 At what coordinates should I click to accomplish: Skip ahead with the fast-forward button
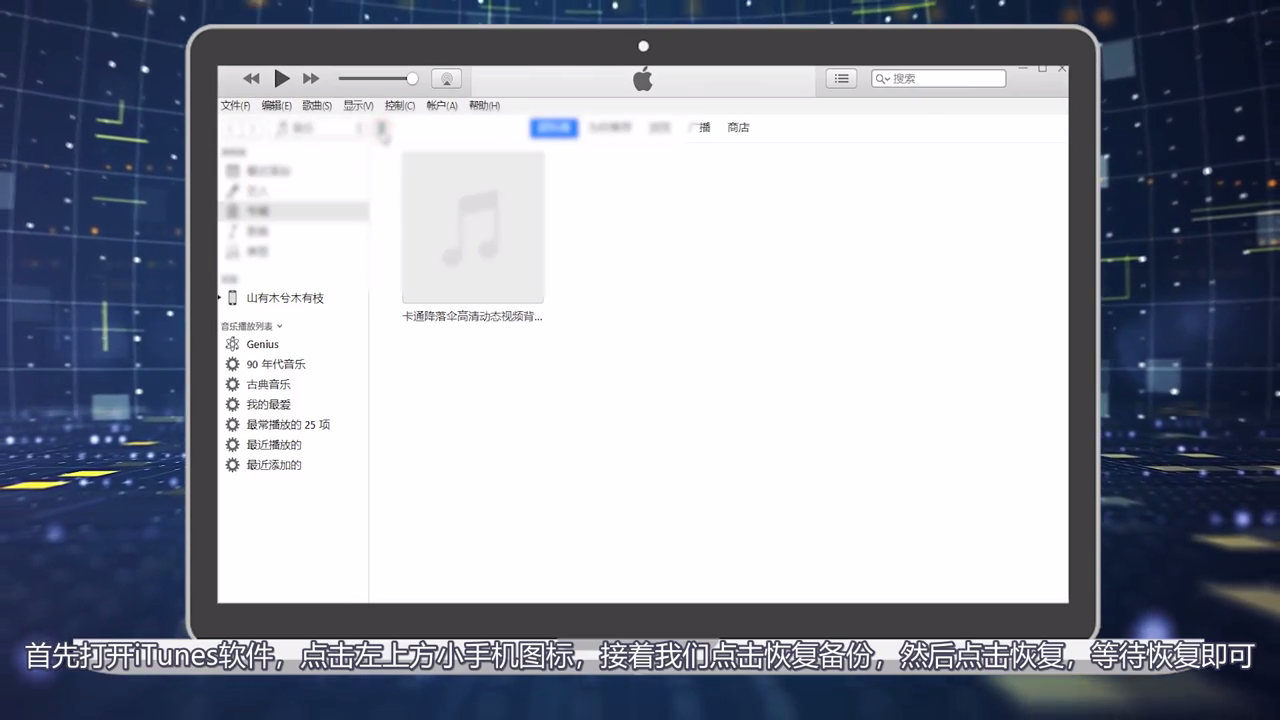point(311,78)
